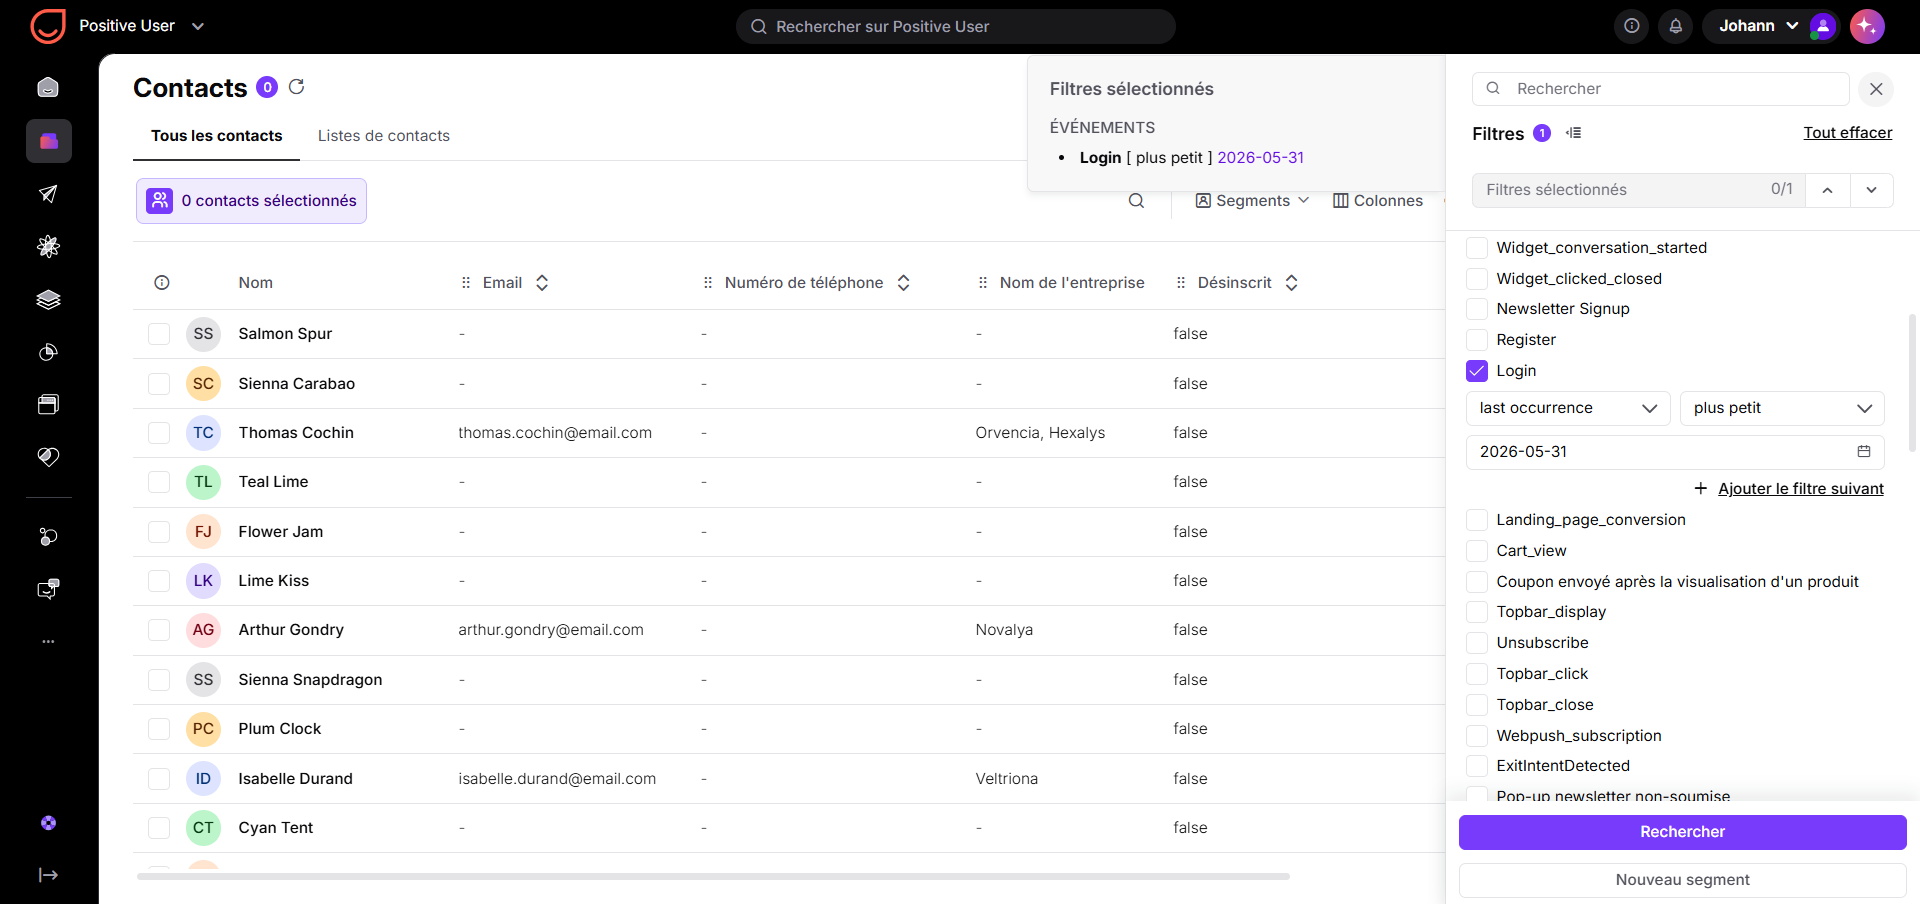
Task: Select the Isabelle Durand row checkbox
Action: point(159,779)
